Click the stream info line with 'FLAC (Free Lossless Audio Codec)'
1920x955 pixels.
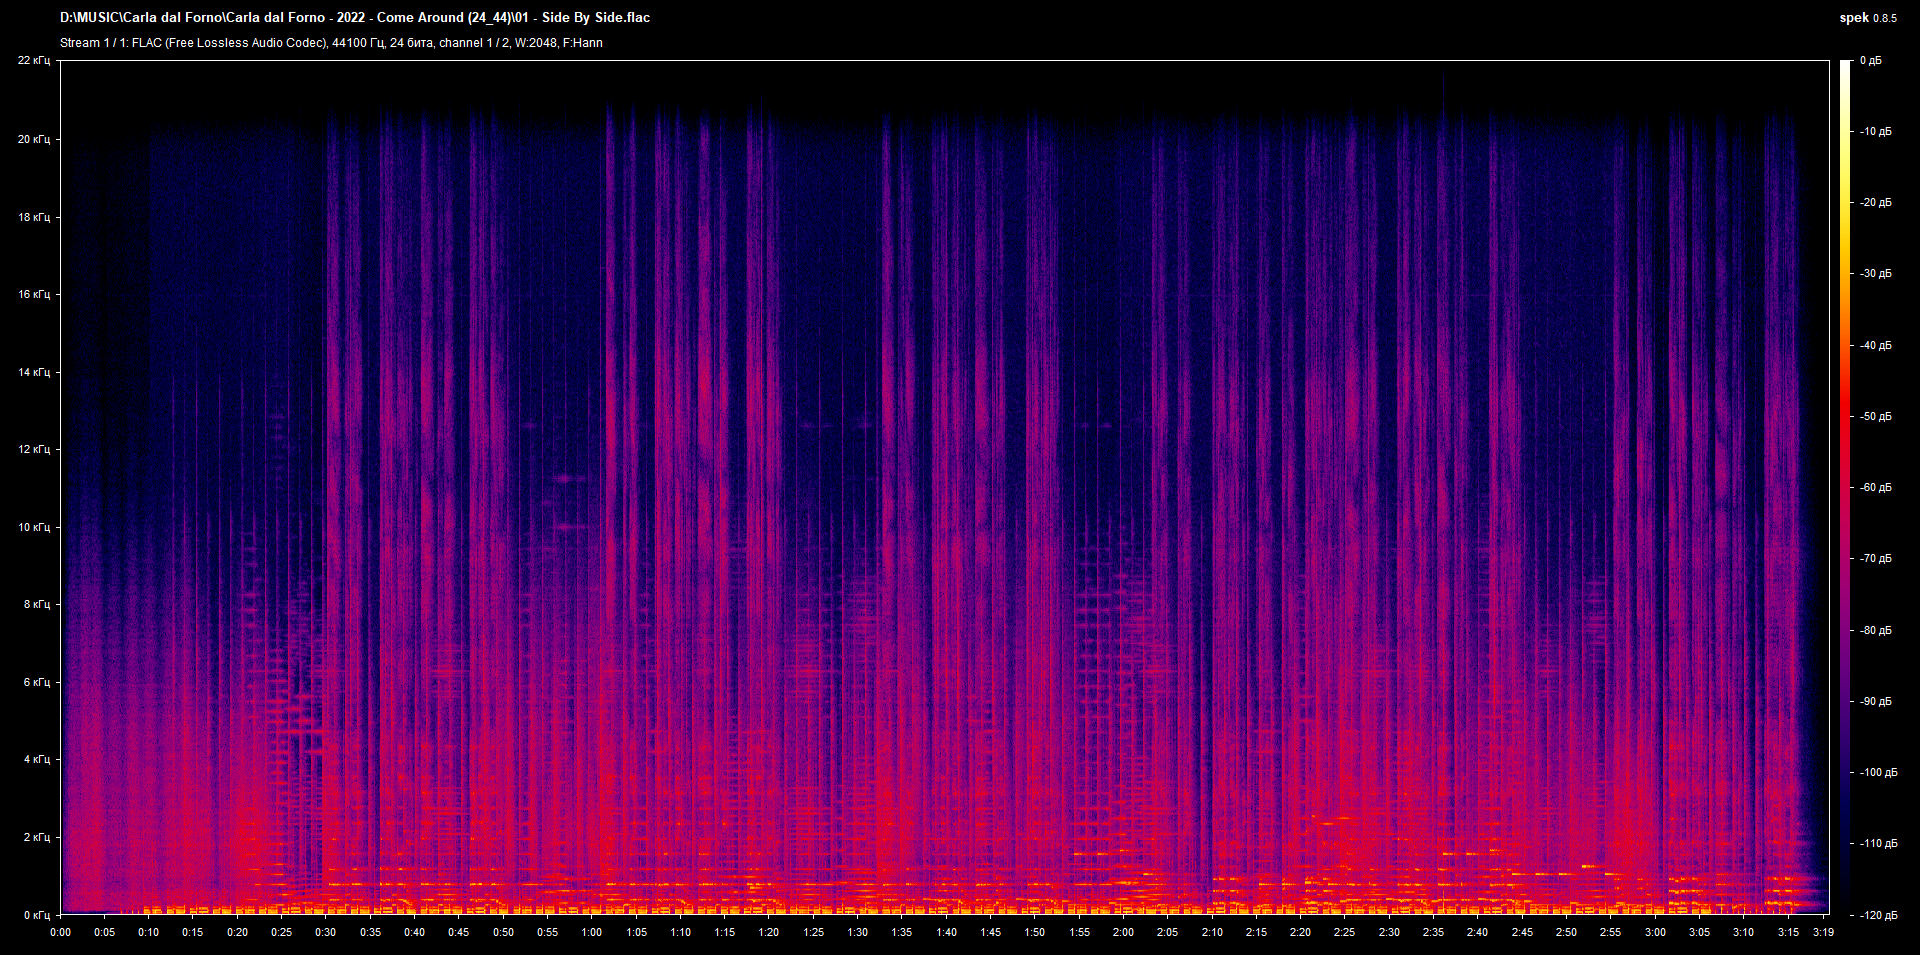331,43
